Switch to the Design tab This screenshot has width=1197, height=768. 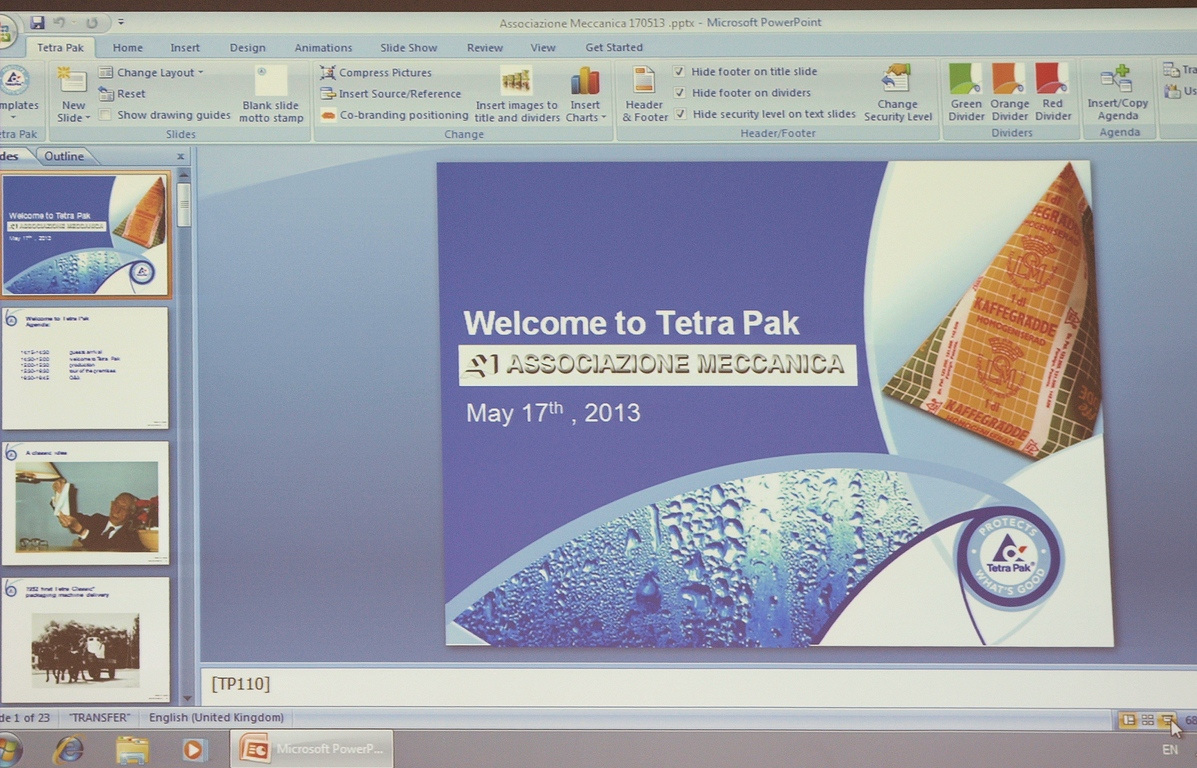pyautogui.click(x=247, y=47)
